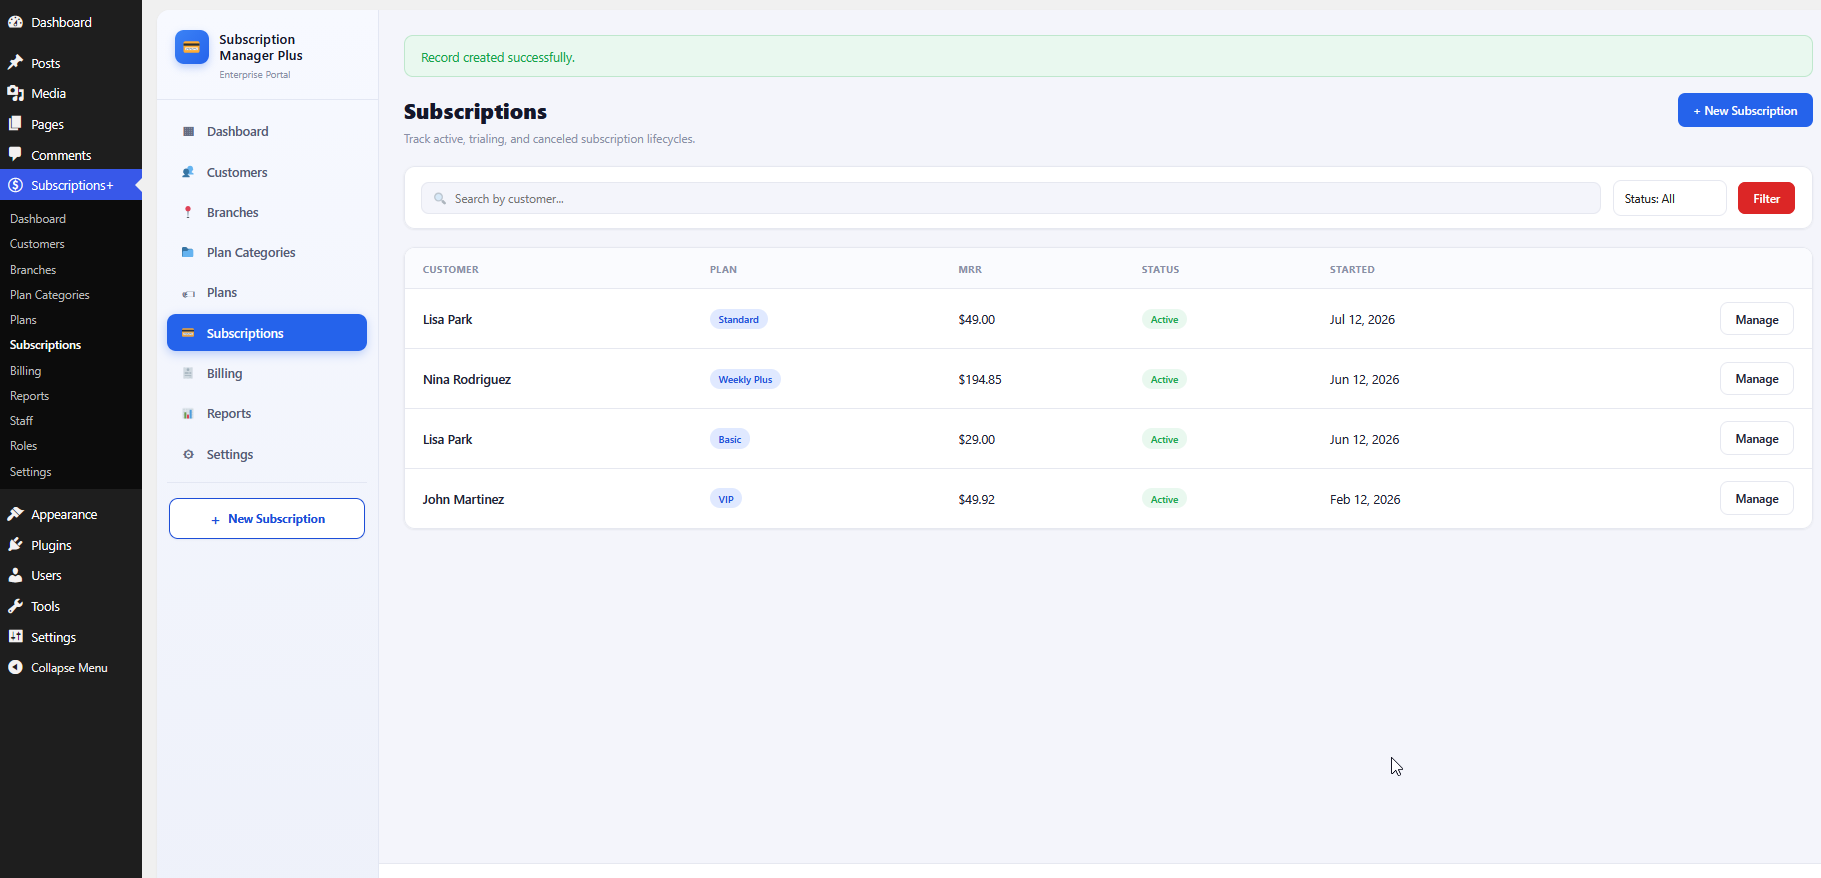Click the Media library icon
1821x878 pixels.
pos(15,93)
